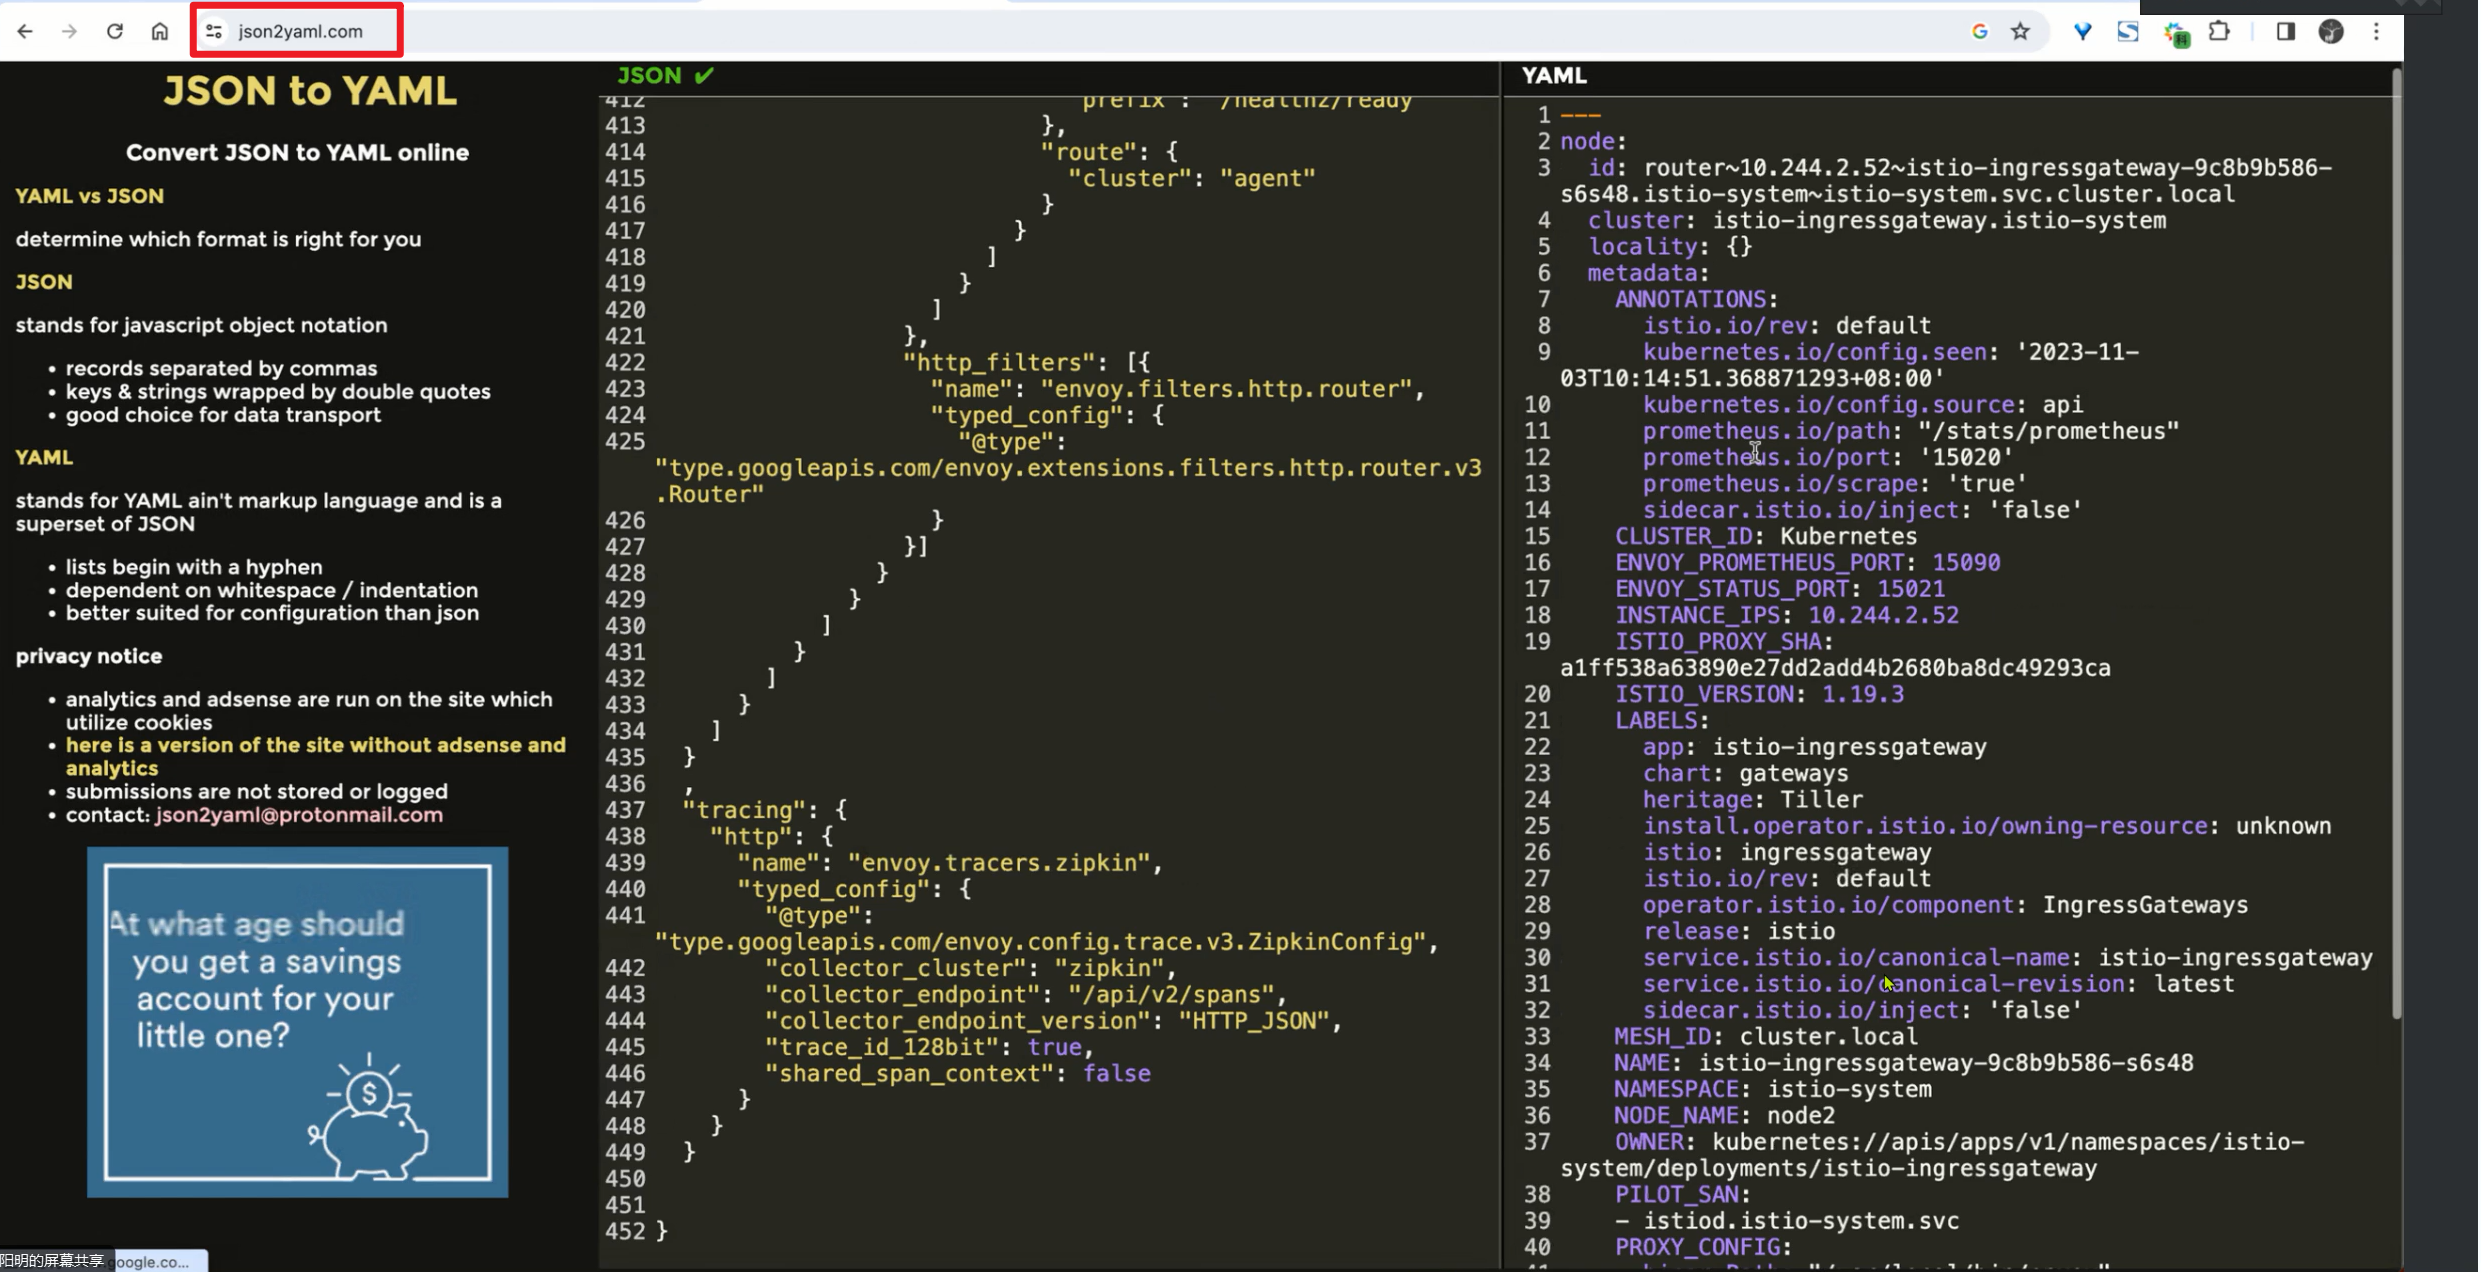Open site information icon in address bar
2481x1272 pixels.
(x=214, y=31)
